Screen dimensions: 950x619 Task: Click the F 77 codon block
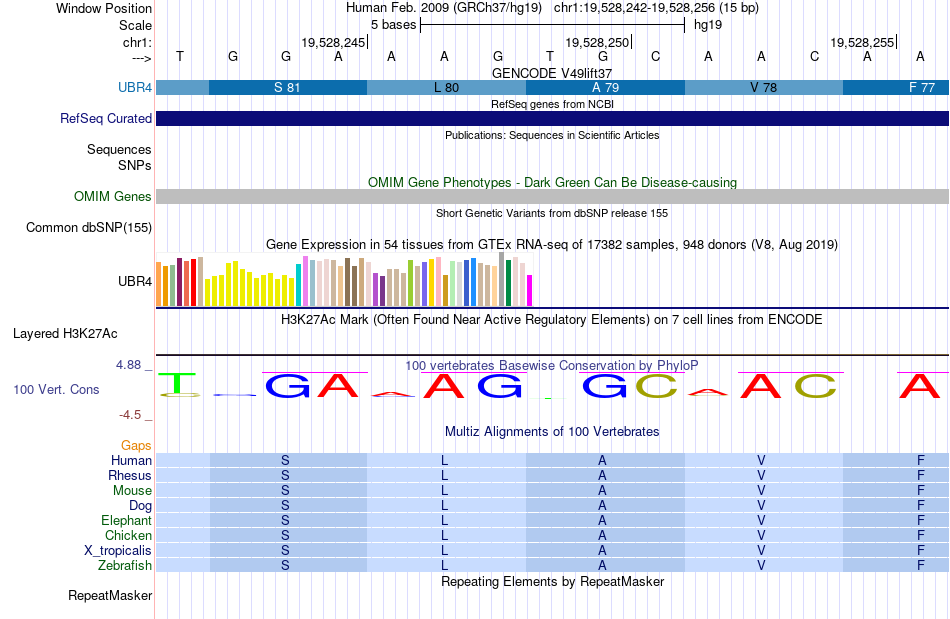tap(895, 87)
